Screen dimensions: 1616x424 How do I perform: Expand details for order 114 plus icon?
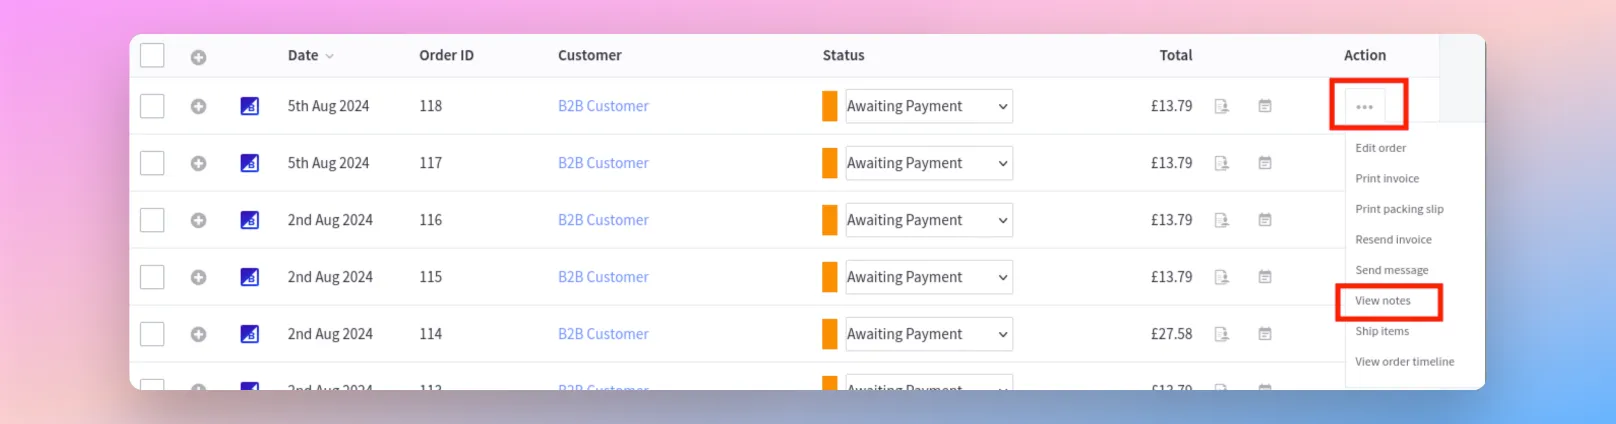tap(198, 334)
